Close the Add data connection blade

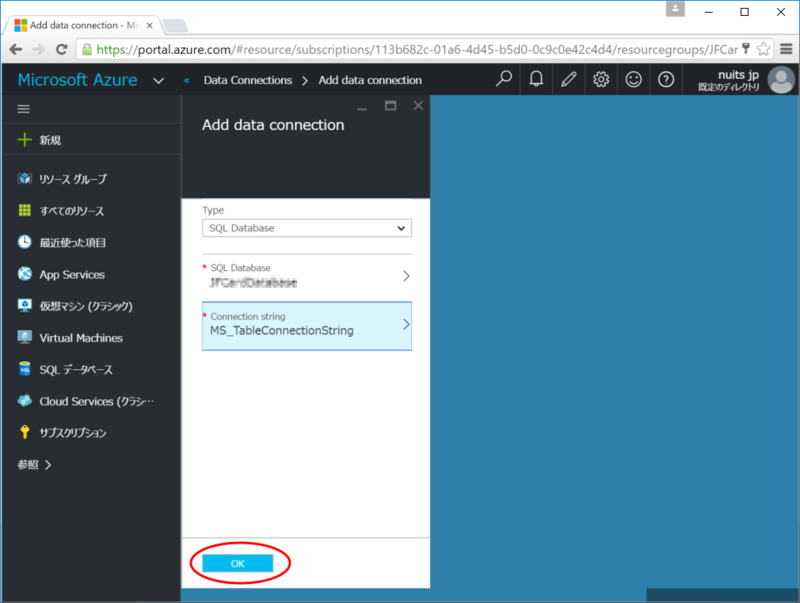point(418,106)
